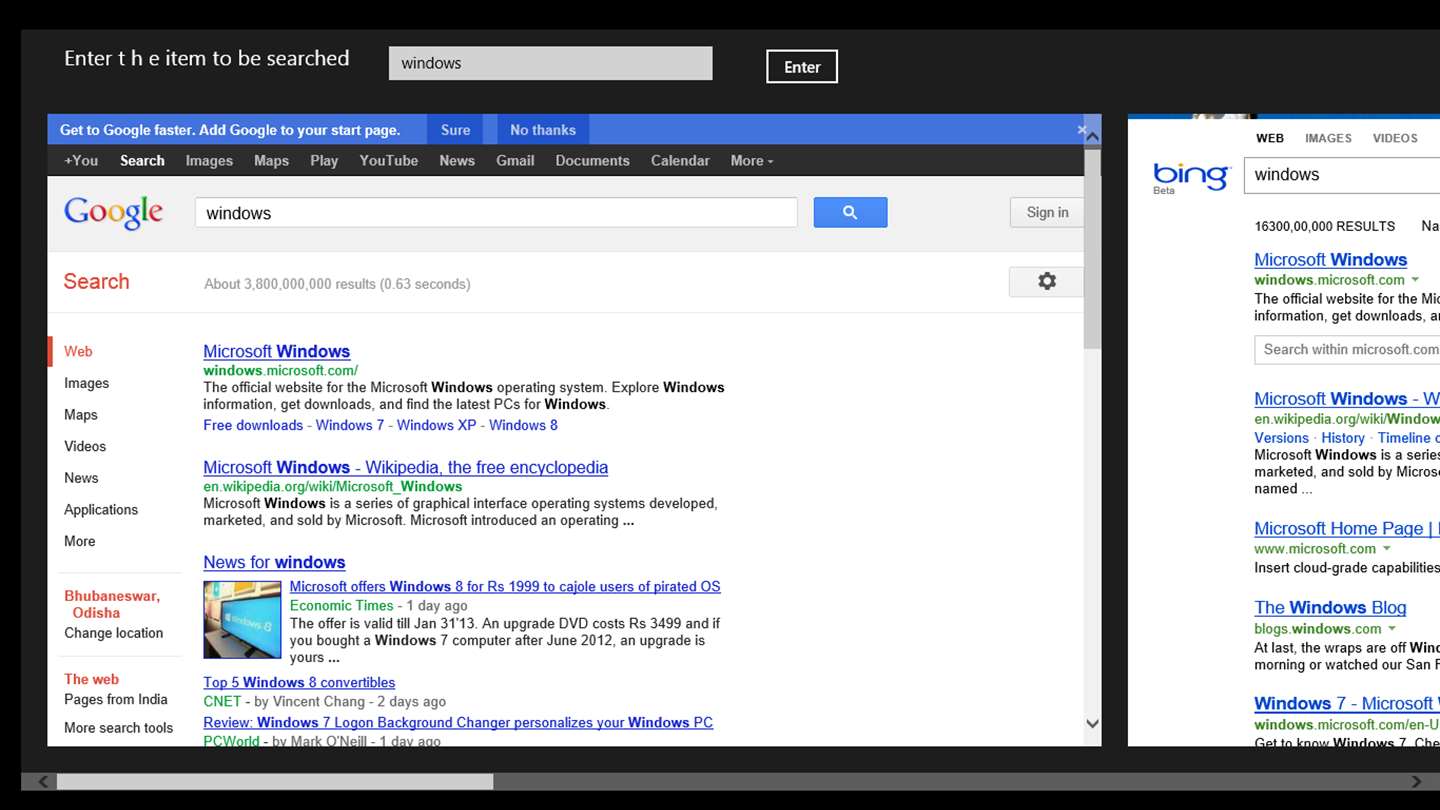Expand More filters in the left sidebar
The height and width of the screenshot is (810, 1440).
80,541
